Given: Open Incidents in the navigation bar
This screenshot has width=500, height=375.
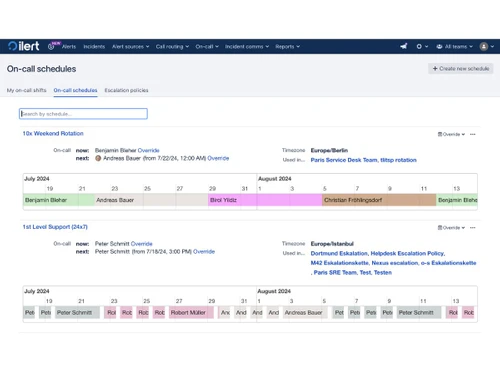Looking at the screenshot, I should click(94, 47).
